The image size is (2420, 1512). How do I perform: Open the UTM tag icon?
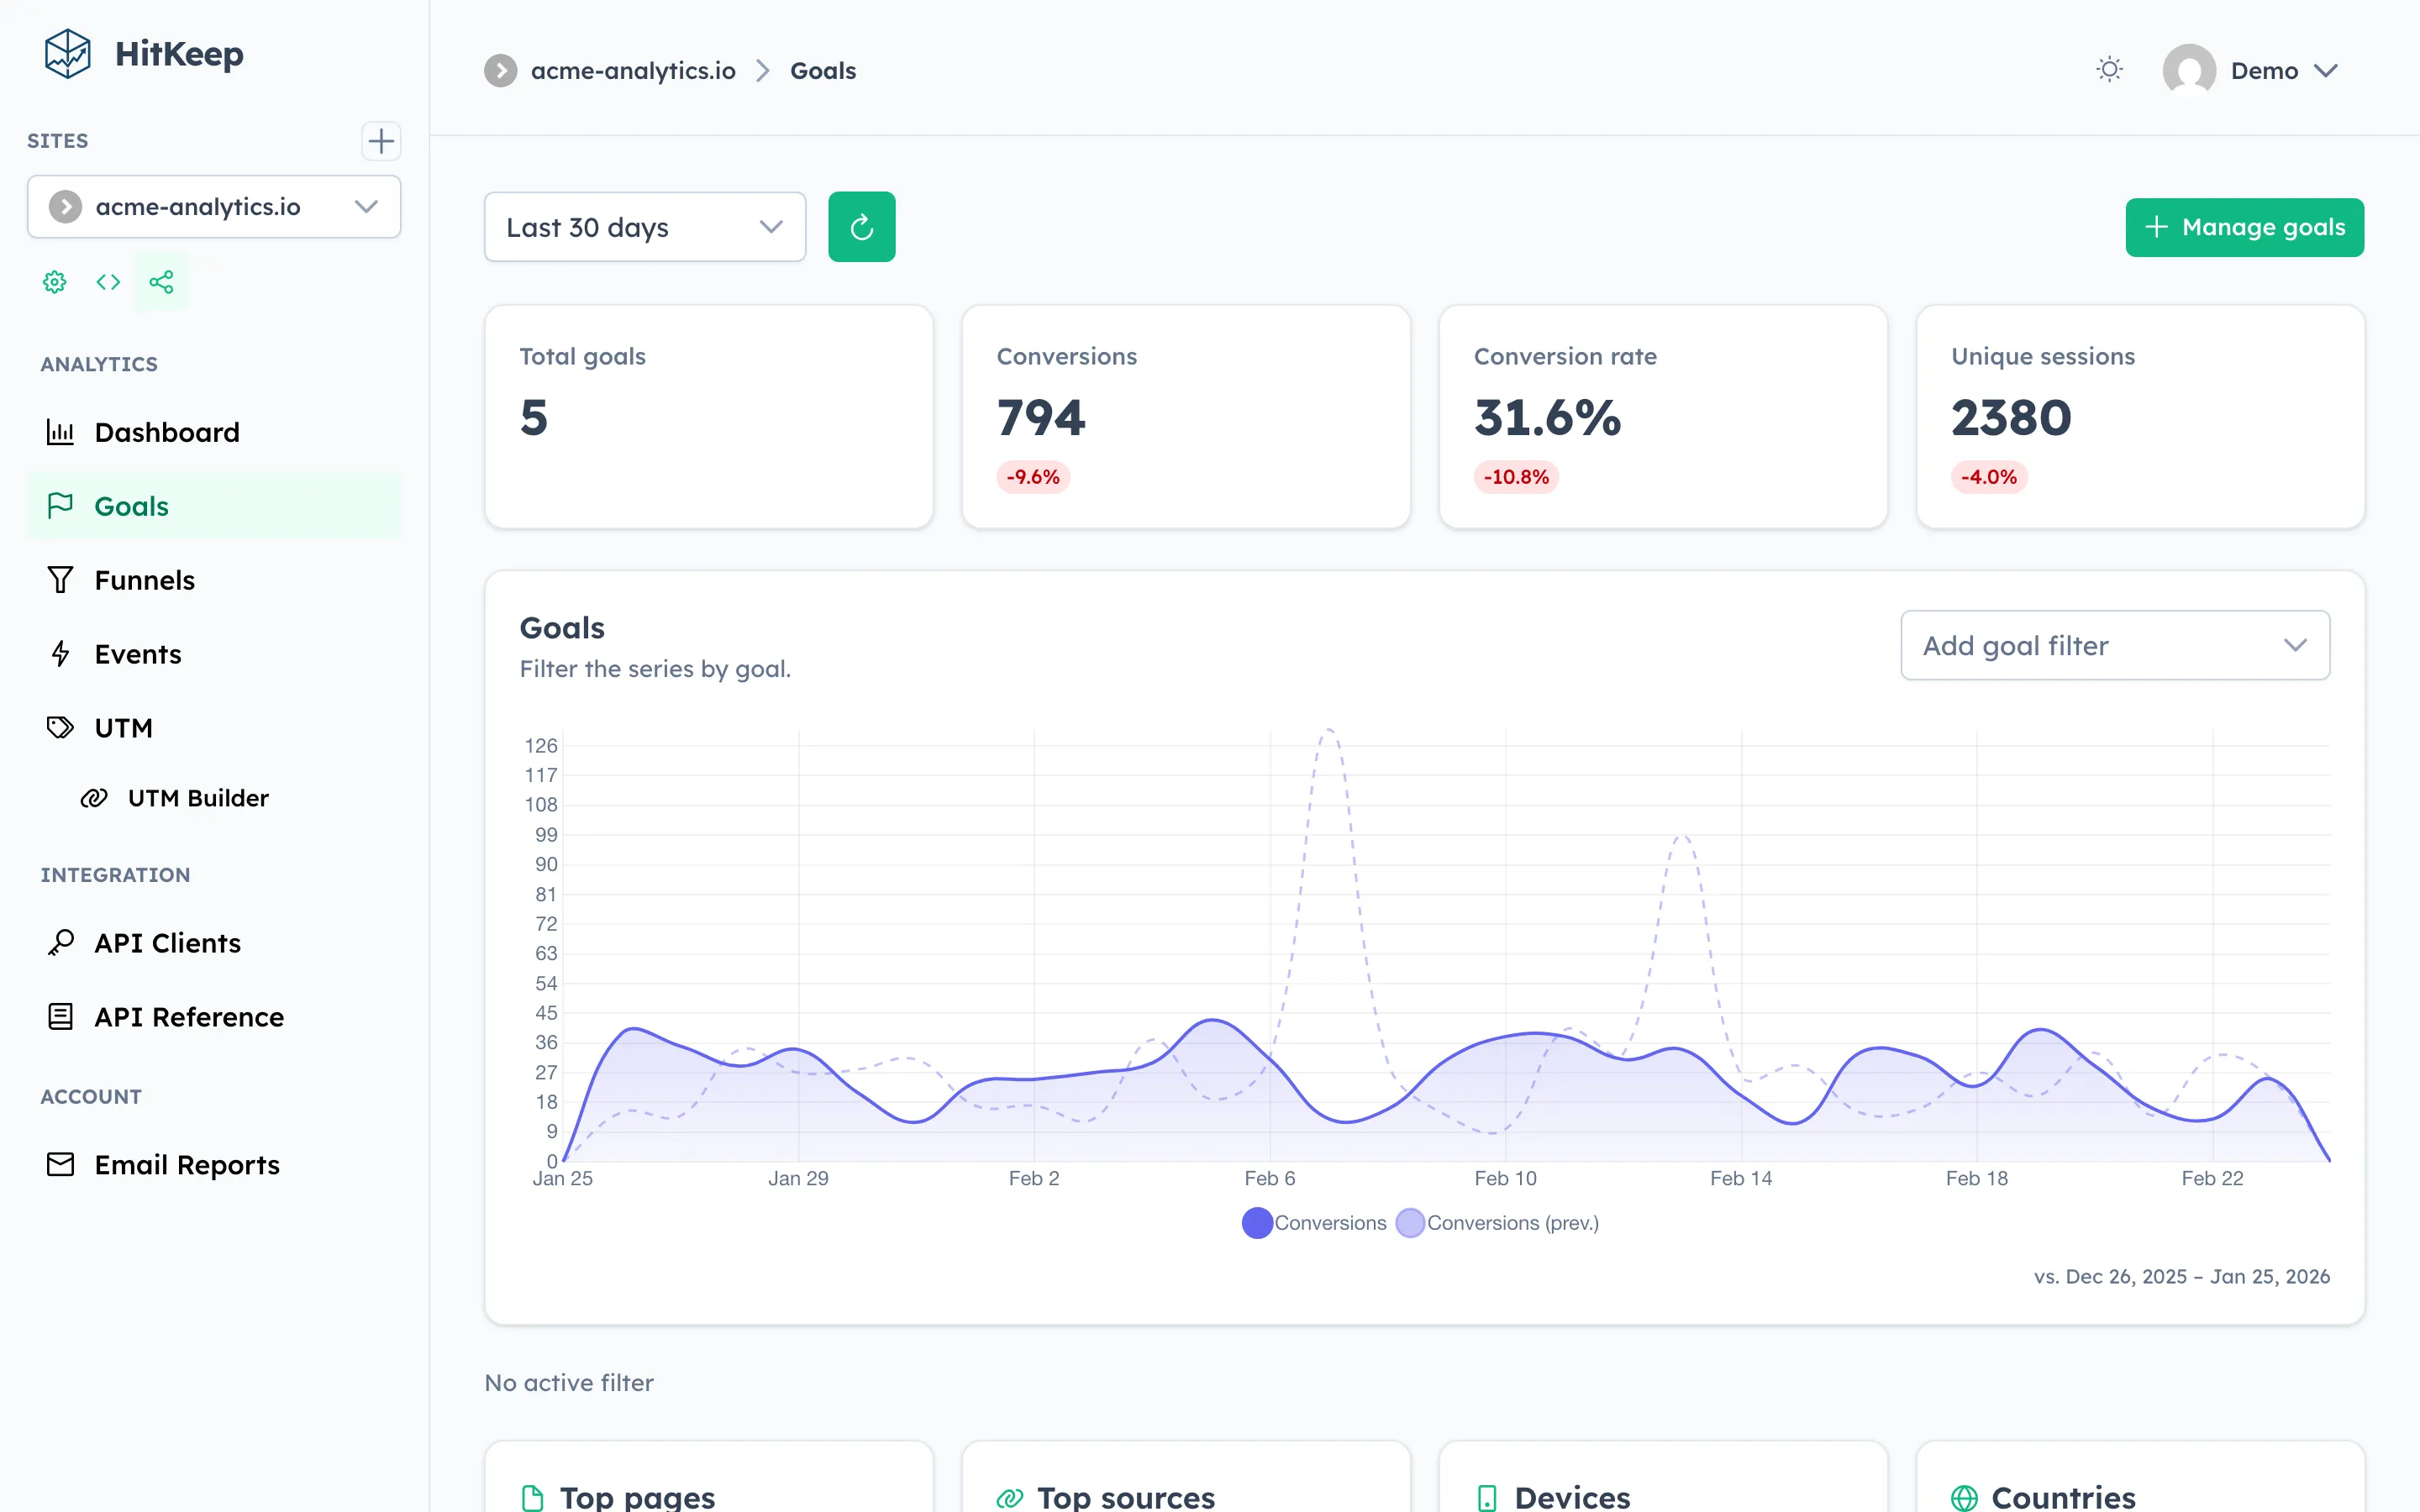(x=61, y=727)
